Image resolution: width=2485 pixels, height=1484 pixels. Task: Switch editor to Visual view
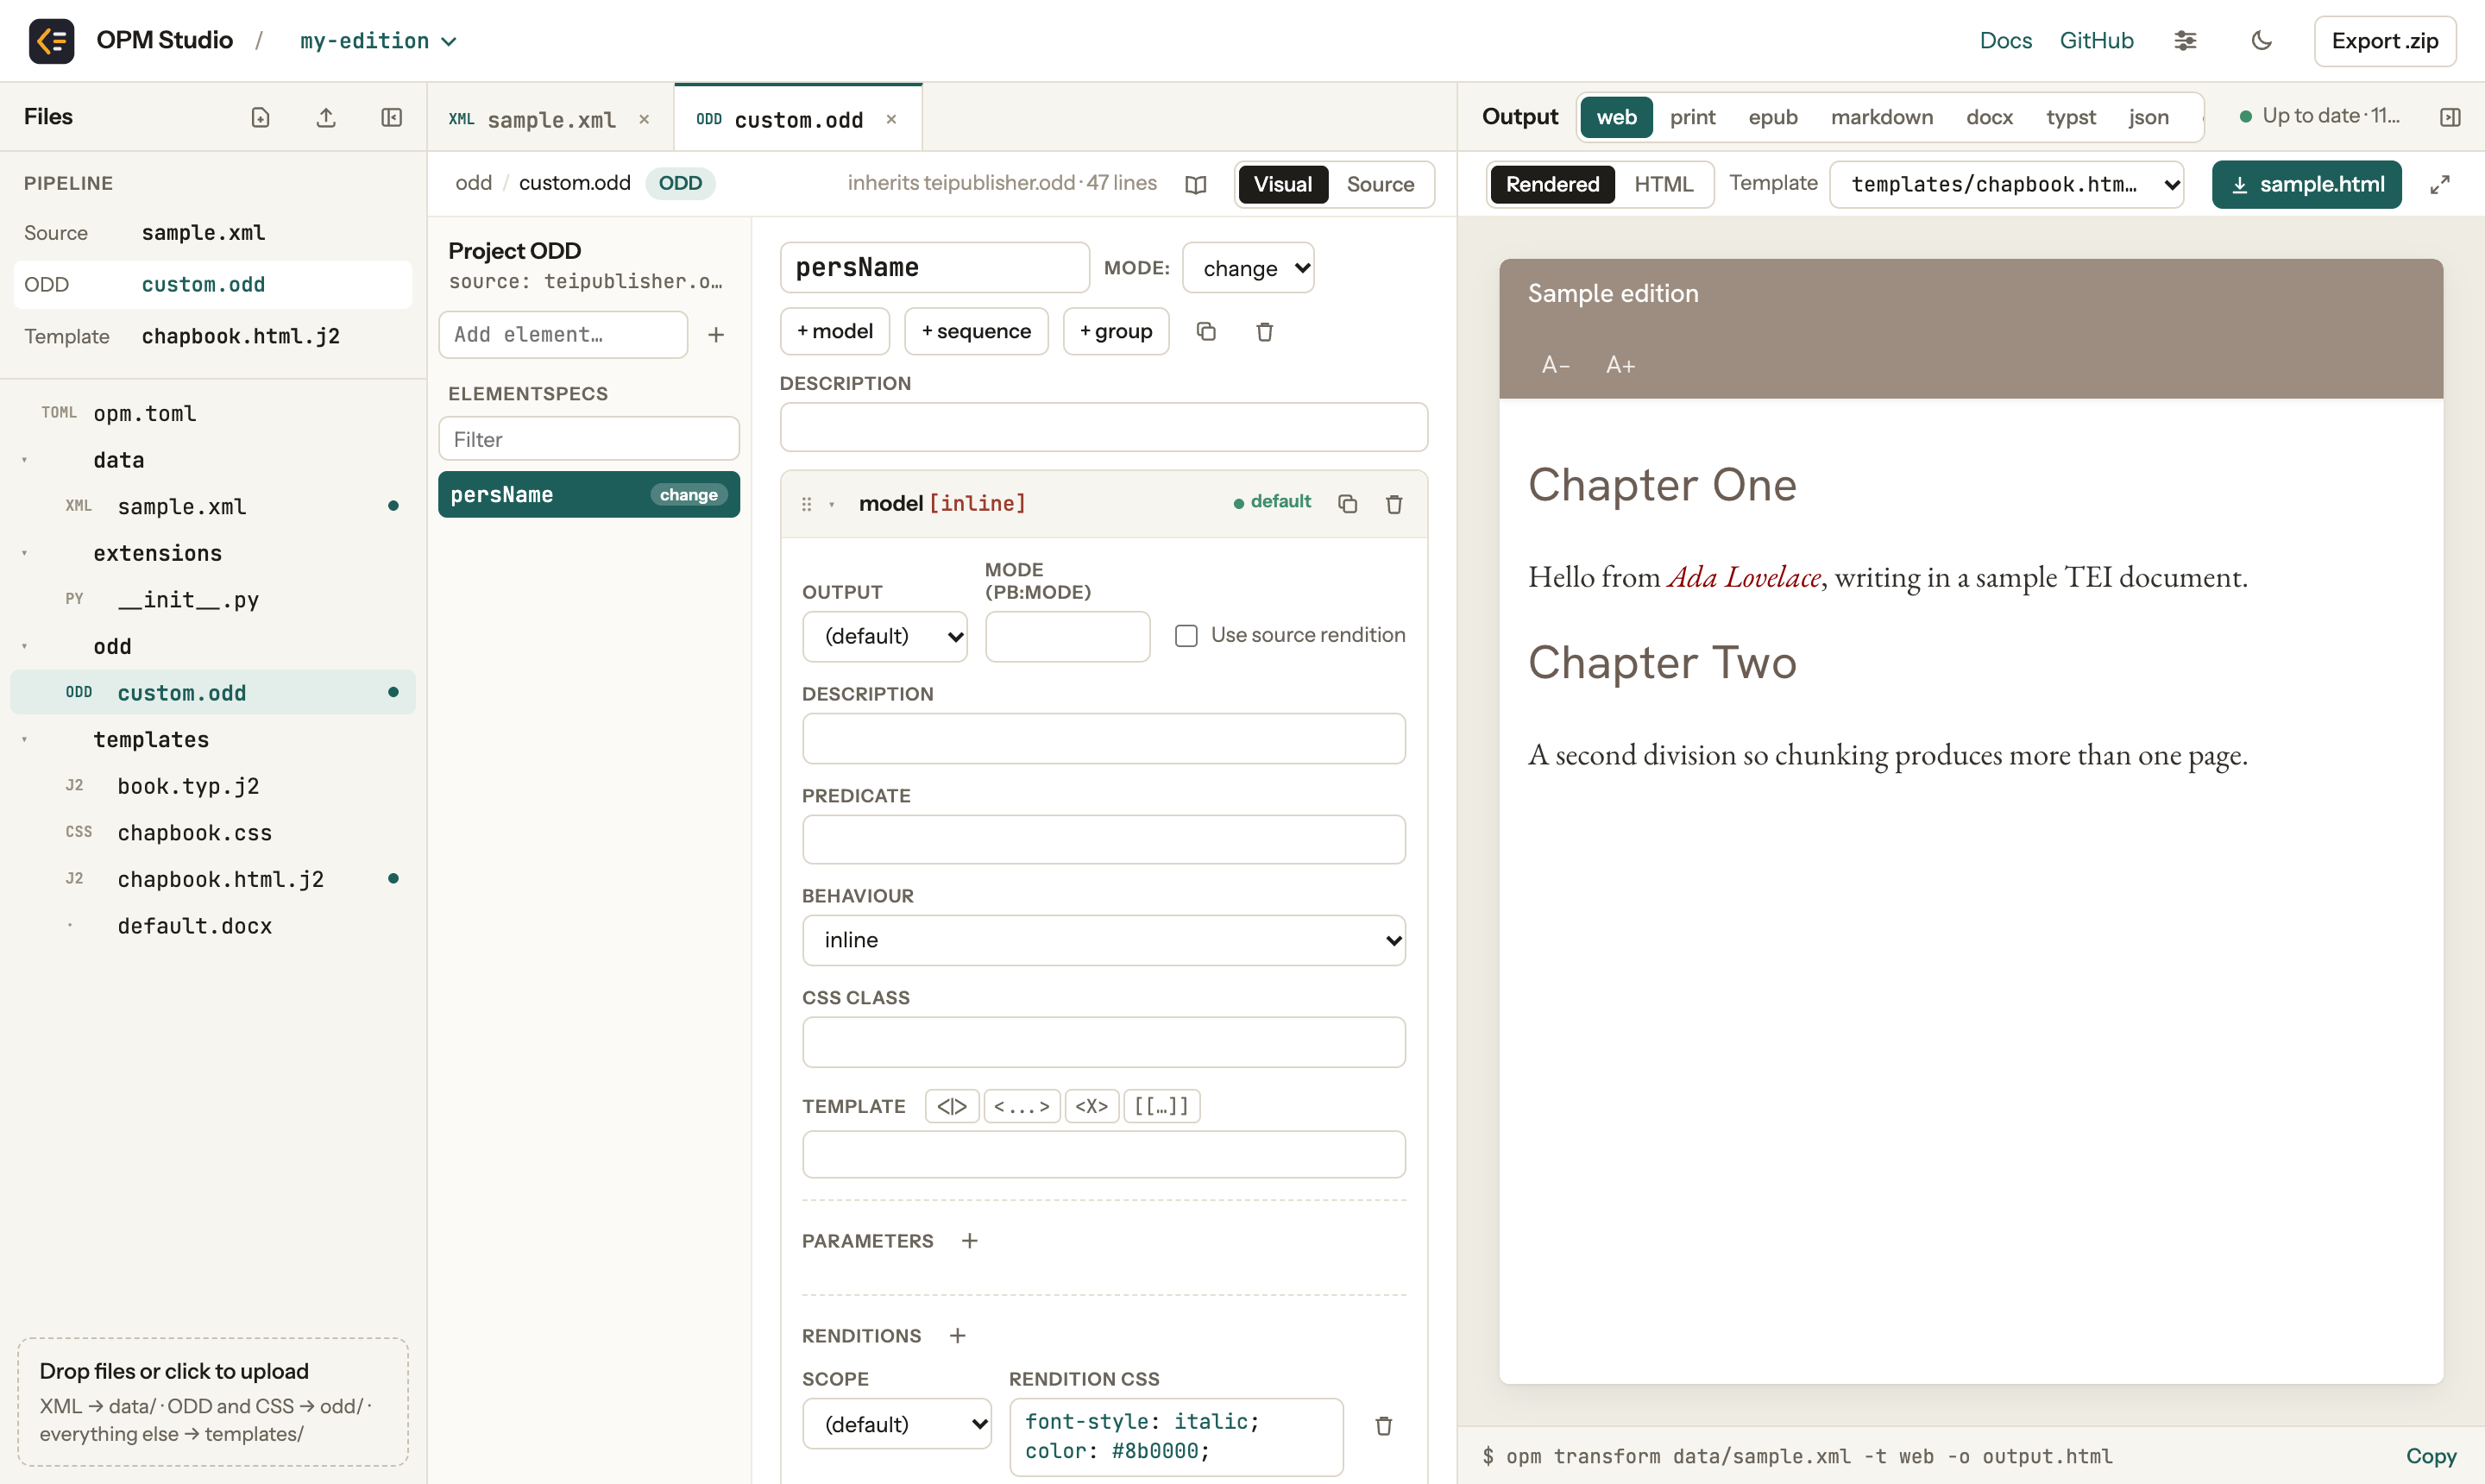click(x=1283, y=184)
